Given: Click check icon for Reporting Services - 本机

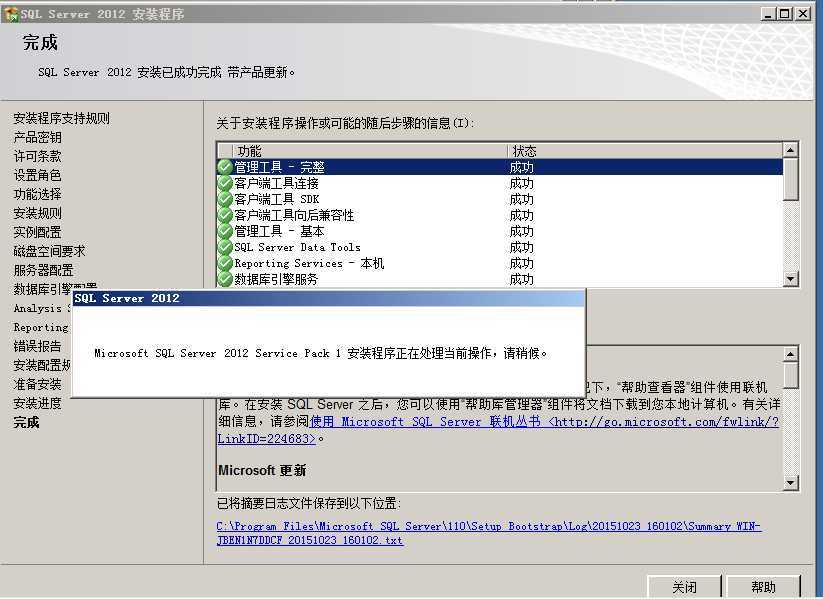Looking at the screenshot, I should 225,263.
